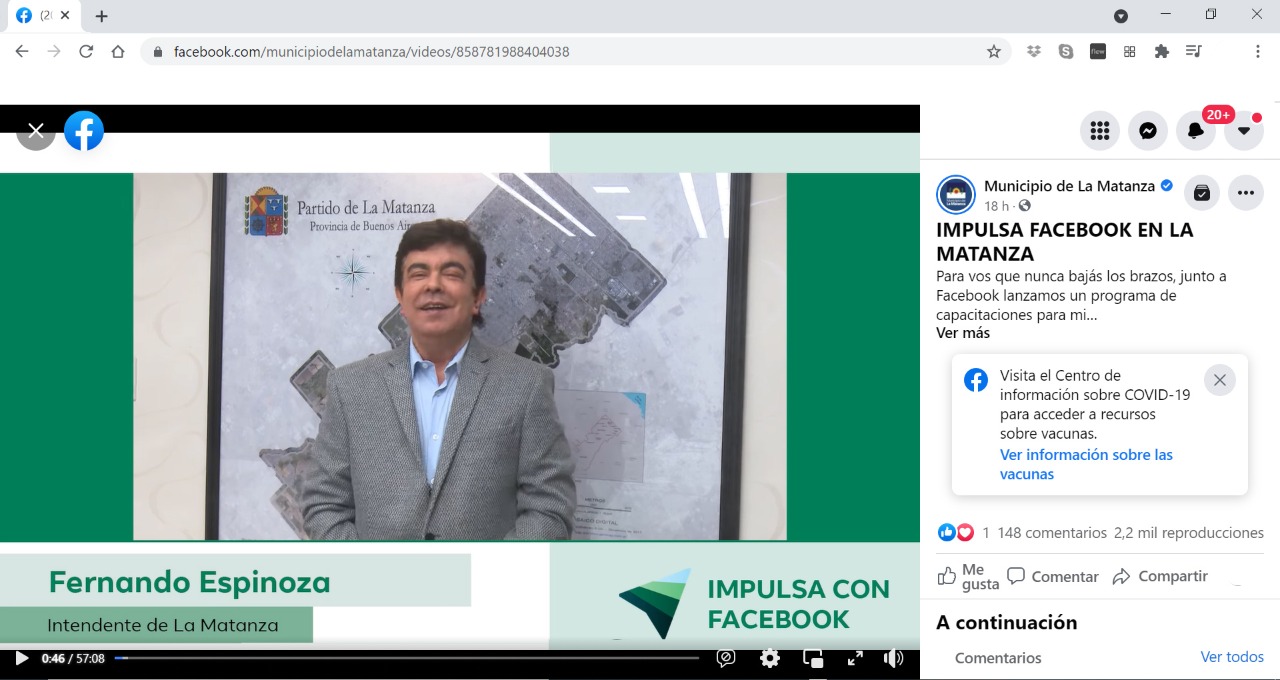The width and height of the screenshot is (1280, 680).
Task: Click the public globe privacy icon
Action: point(1024,206)
